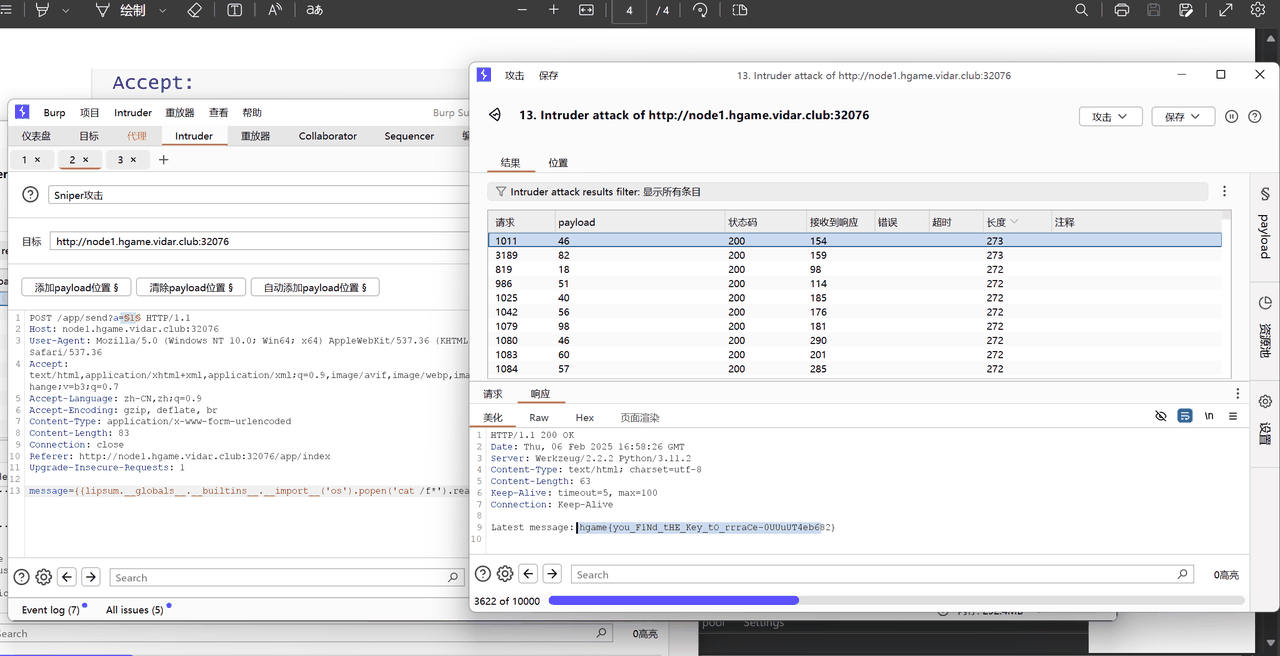
Task: Open the help icon beside Sniper攻击
Action: coord(31,195)
